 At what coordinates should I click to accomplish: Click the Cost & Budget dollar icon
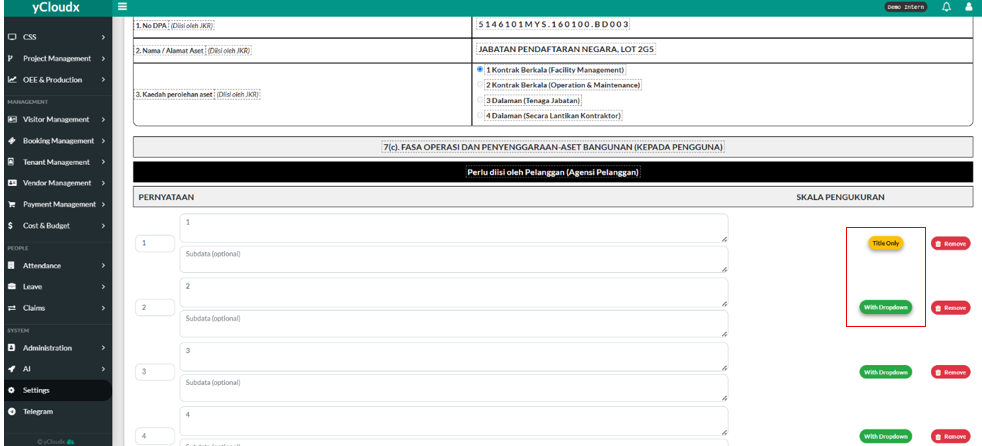click(x=11, y=226)
